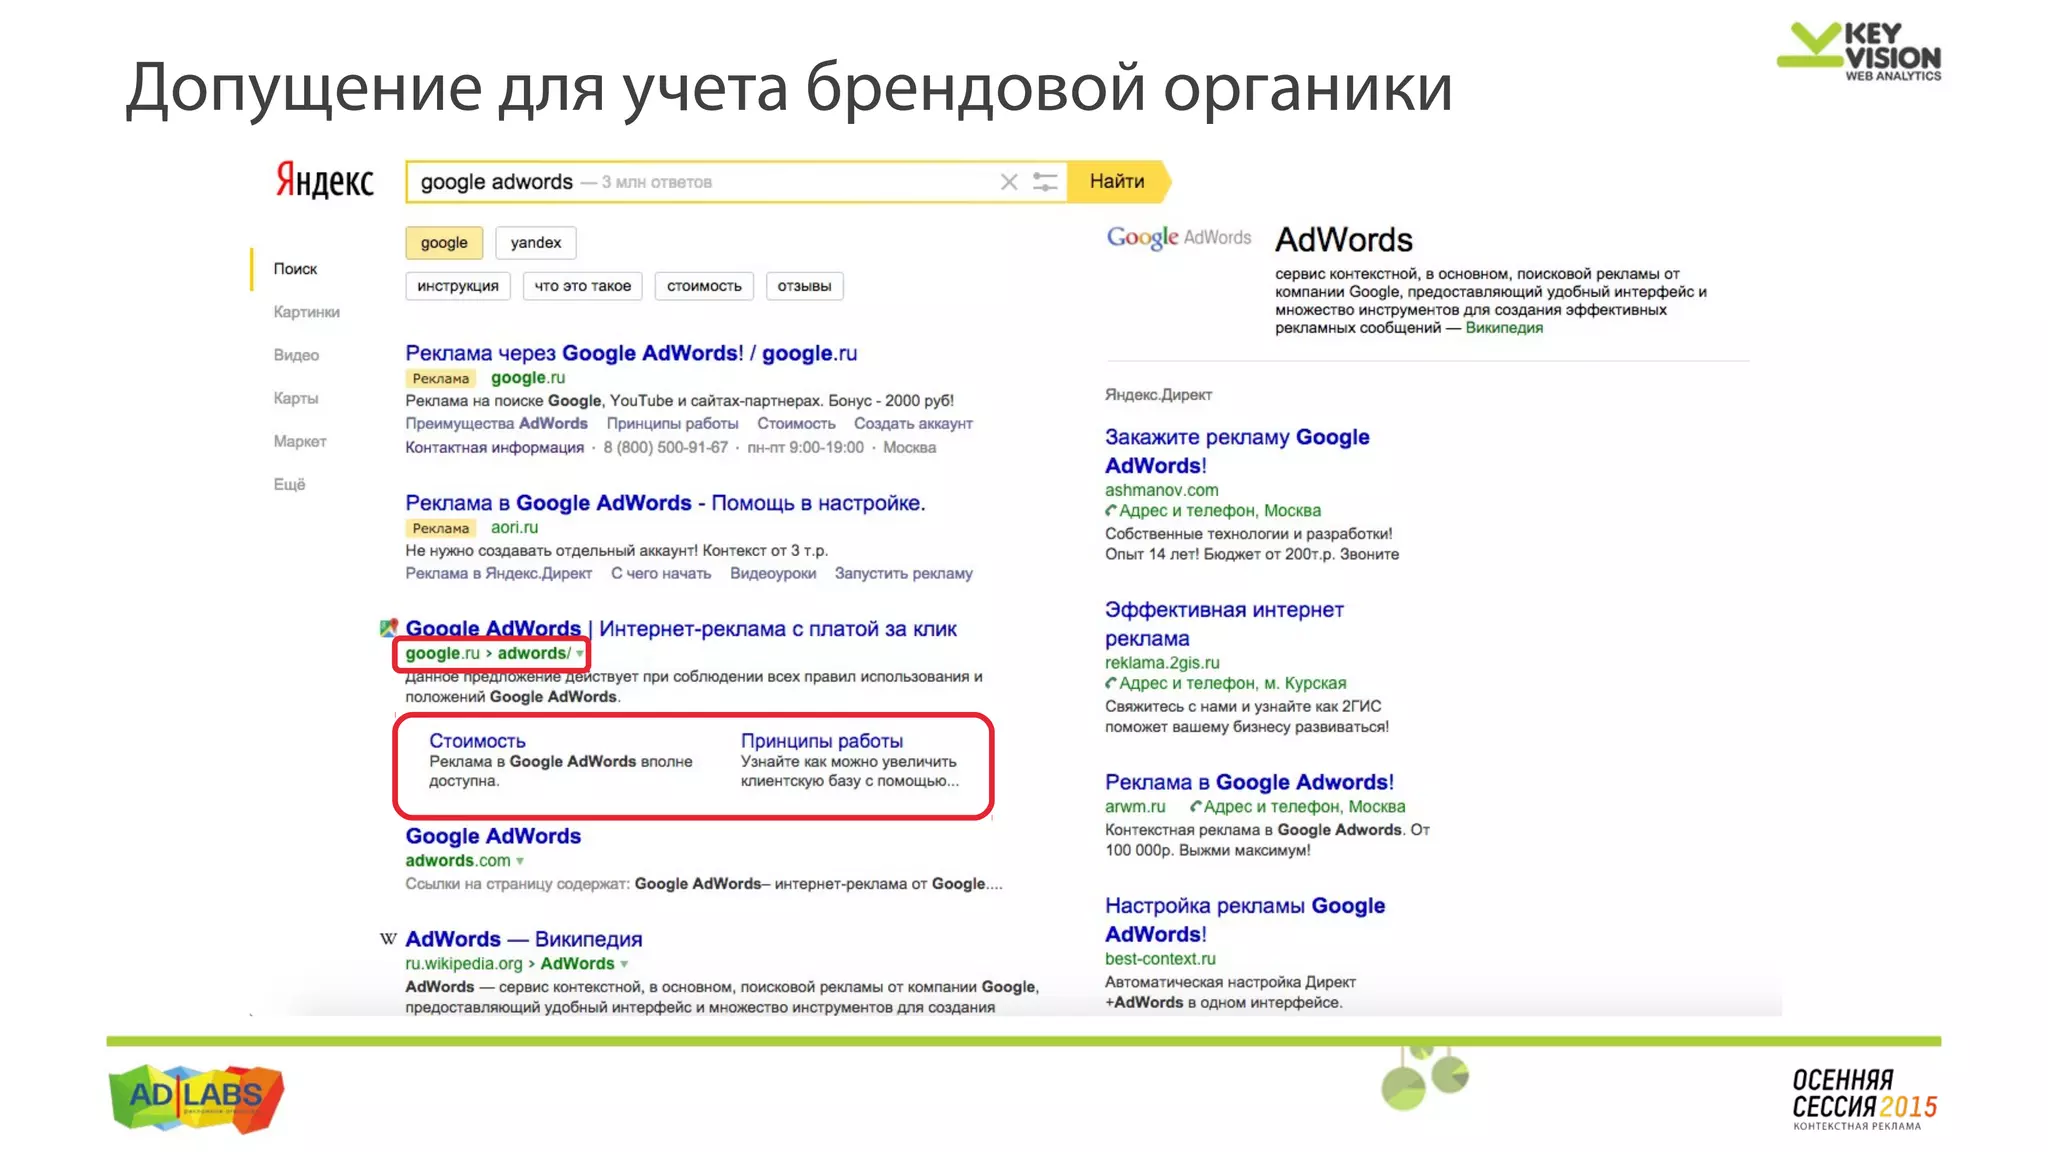Click the aori.ru domain link
2048x1152 pixels.
click(x=514, y=528)
